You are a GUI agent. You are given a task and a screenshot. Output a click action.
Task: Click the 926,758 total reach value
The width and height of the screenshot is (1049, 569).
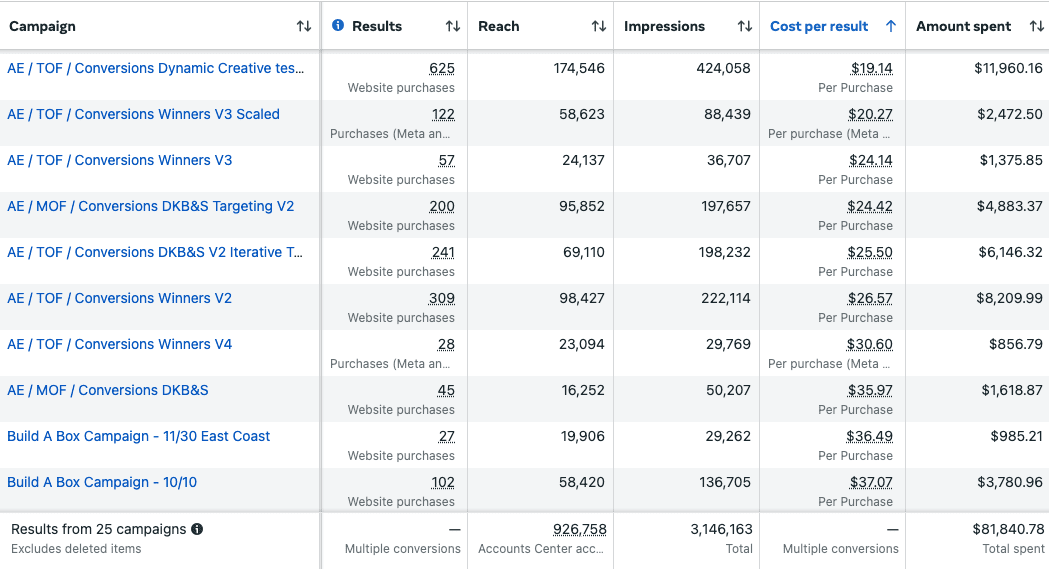(x=579, y=530)
